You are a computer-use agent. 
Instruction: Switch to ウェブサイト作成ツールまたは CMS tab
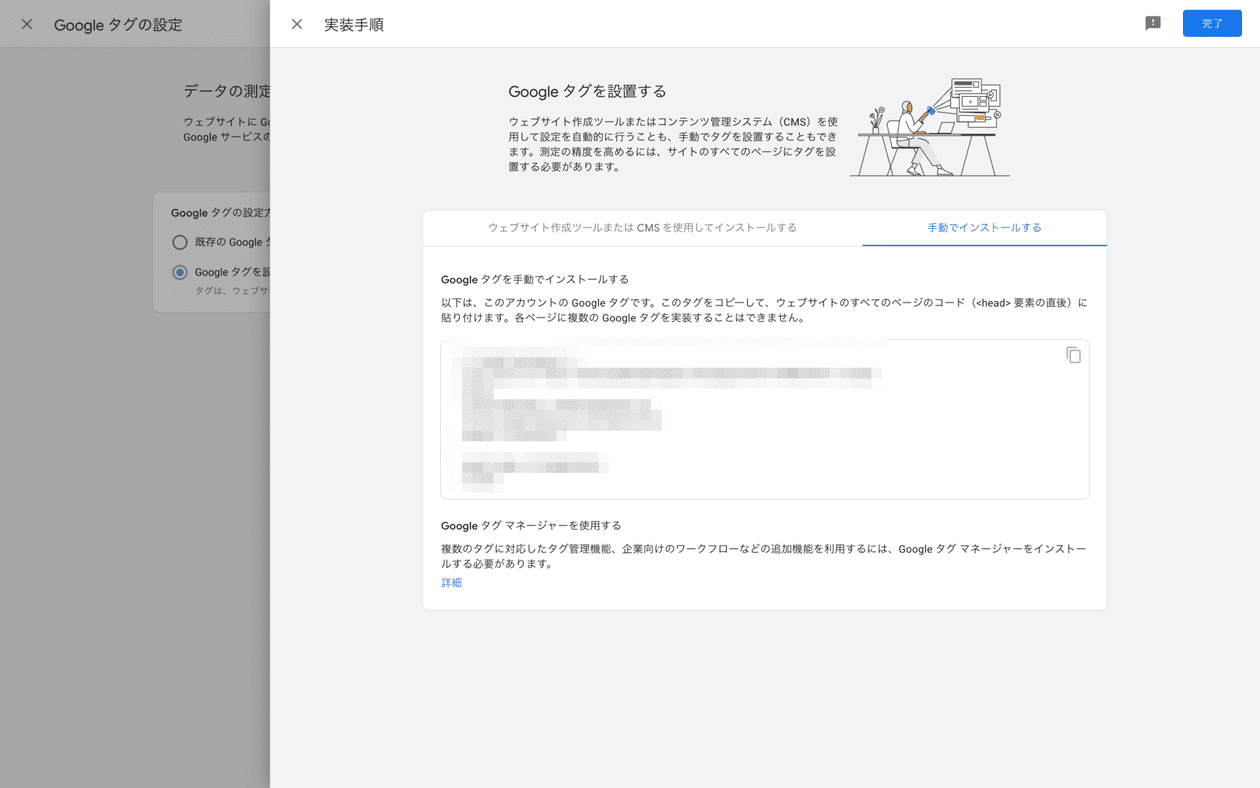[x=642, y=228]
